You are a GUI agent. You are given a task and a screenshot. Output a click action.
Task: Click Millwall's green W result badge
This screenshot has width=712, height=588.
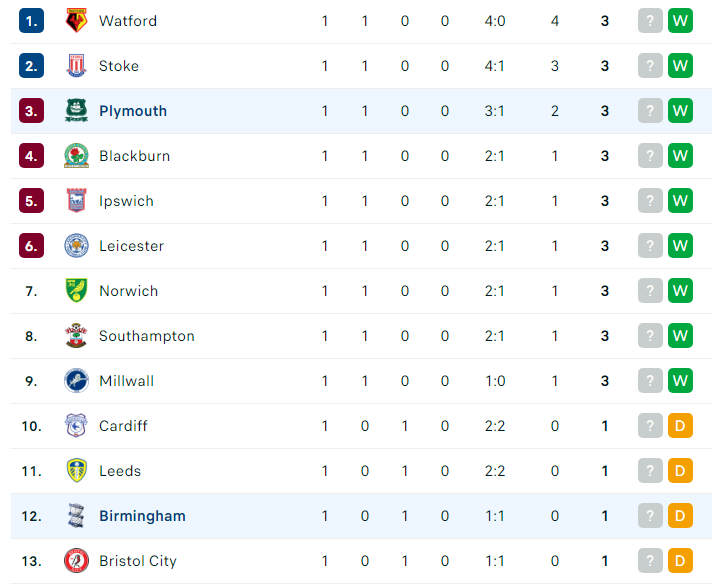[680, 381]
